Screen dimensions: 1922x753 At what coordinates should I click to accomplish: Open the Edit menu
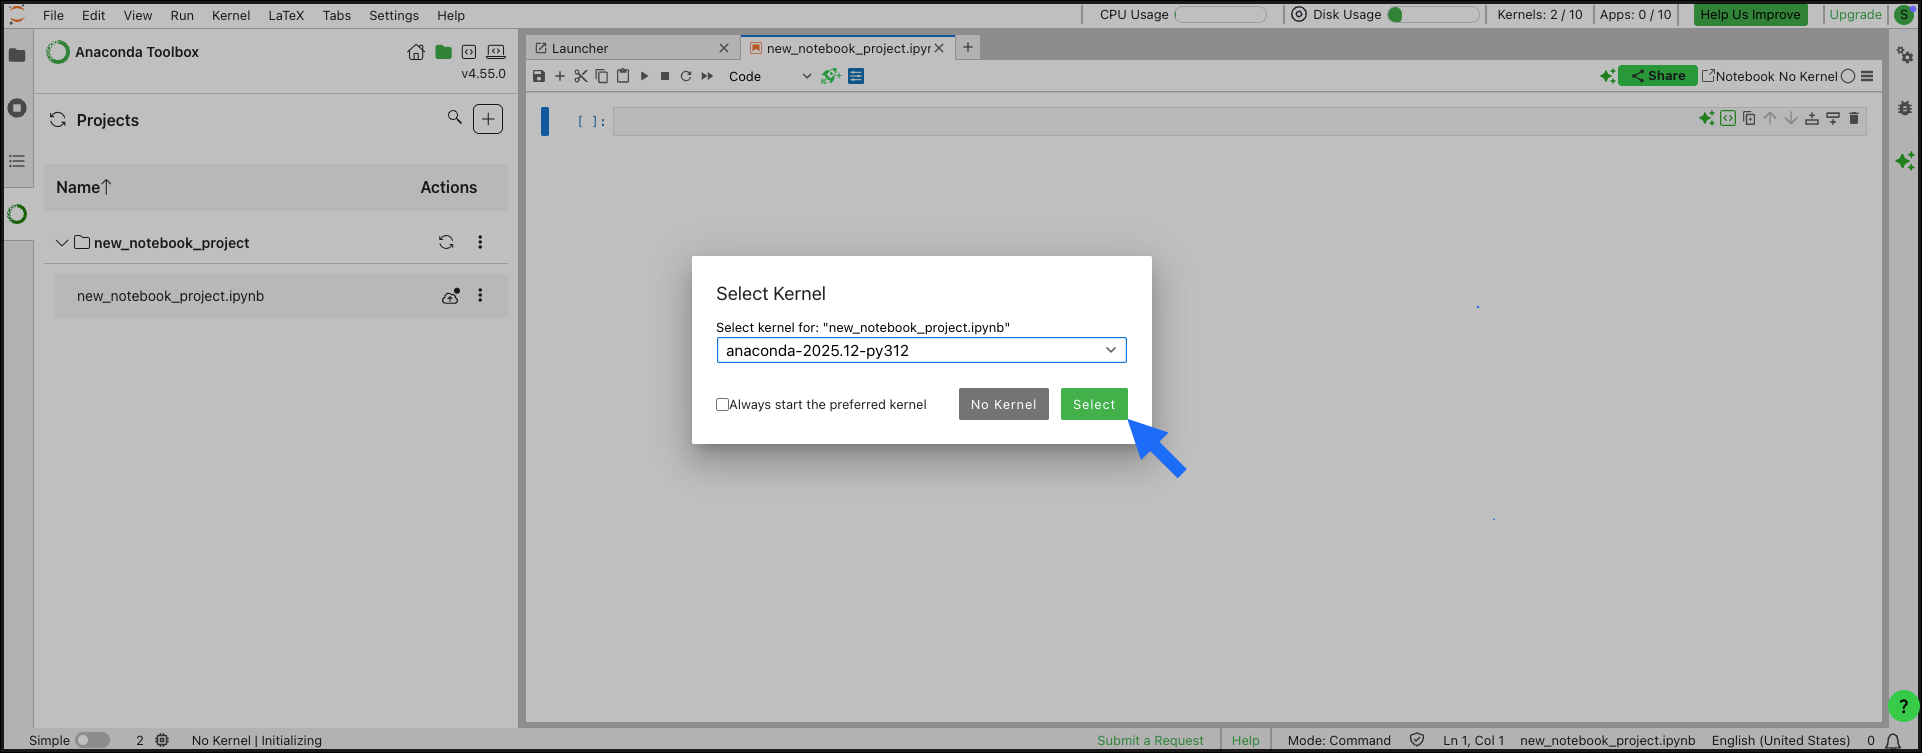tap(93, 15)
